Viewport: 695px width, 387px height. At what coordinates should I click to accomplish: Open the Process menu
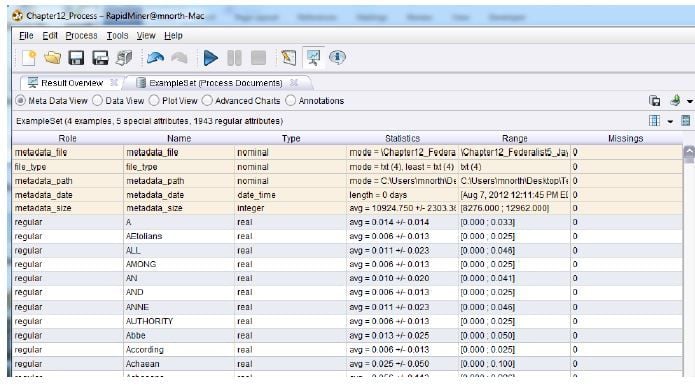pos(82,35)
